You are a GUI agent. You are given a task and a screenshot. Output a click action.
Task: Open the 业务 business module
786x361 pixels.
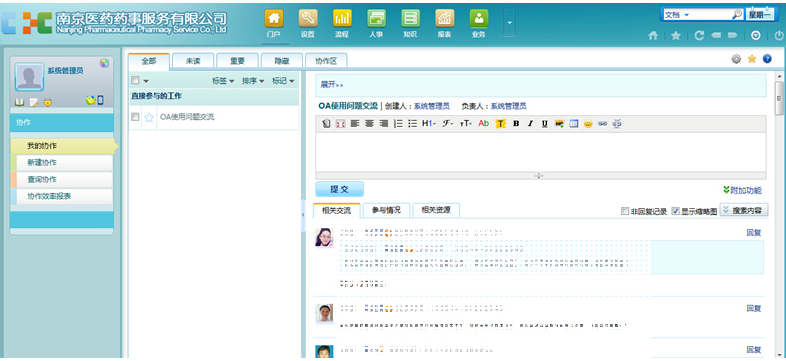click(478, 24)
